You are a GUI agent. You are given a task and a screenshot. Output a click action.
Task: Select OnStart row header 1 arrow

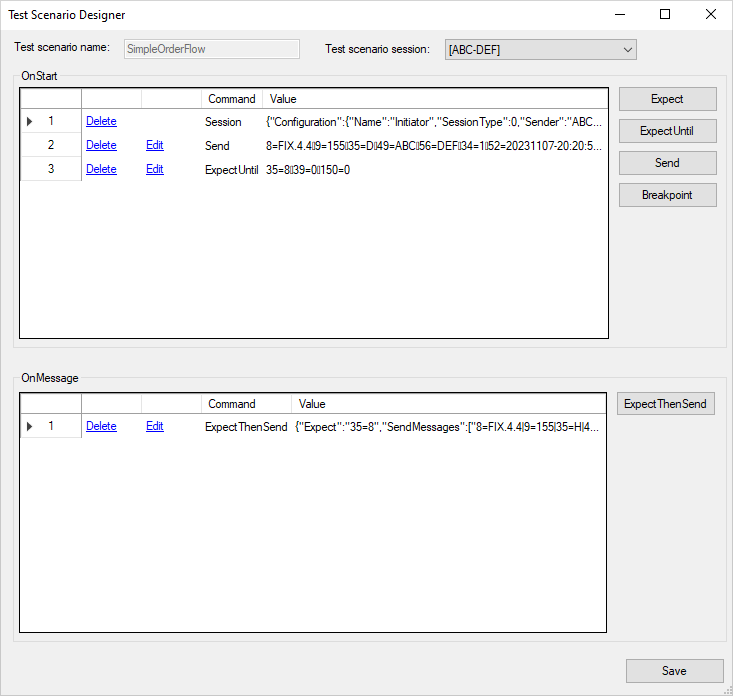click(29, 122)
